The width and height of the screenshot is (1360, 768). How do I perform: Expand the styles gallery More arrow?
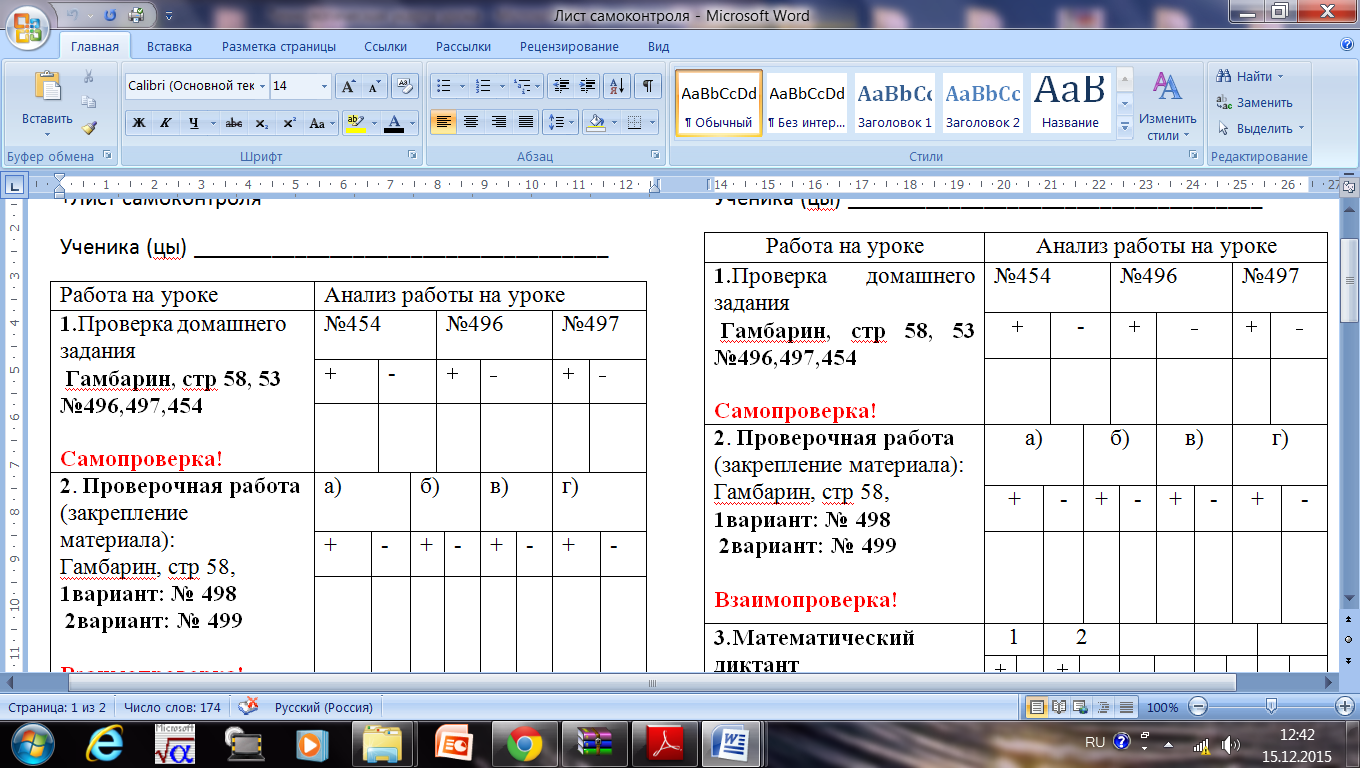(x=1124, y=127)
